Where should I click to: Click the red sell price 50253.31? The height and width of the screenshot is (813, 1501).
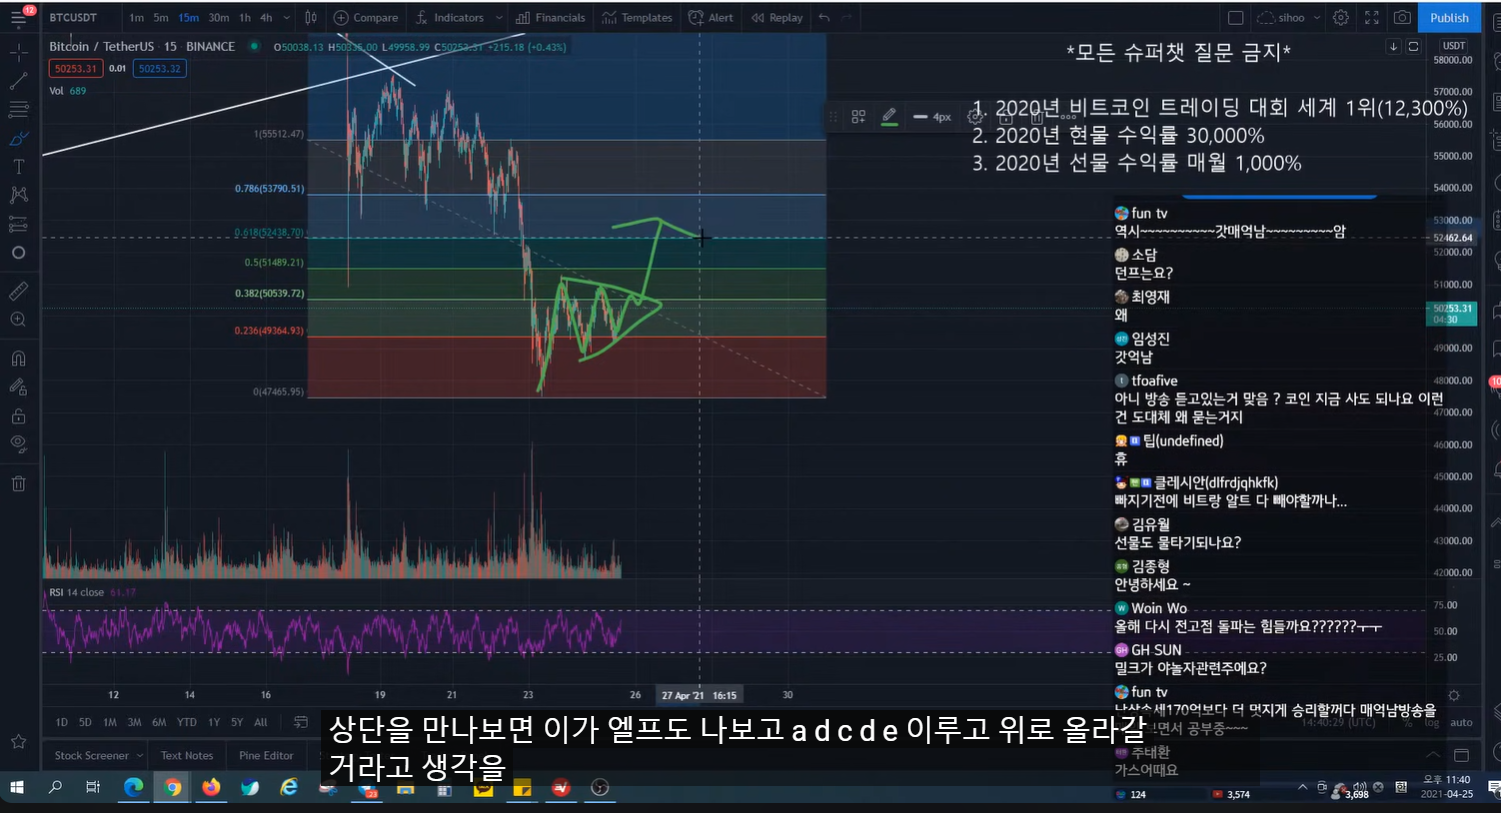tap(76, 69)
